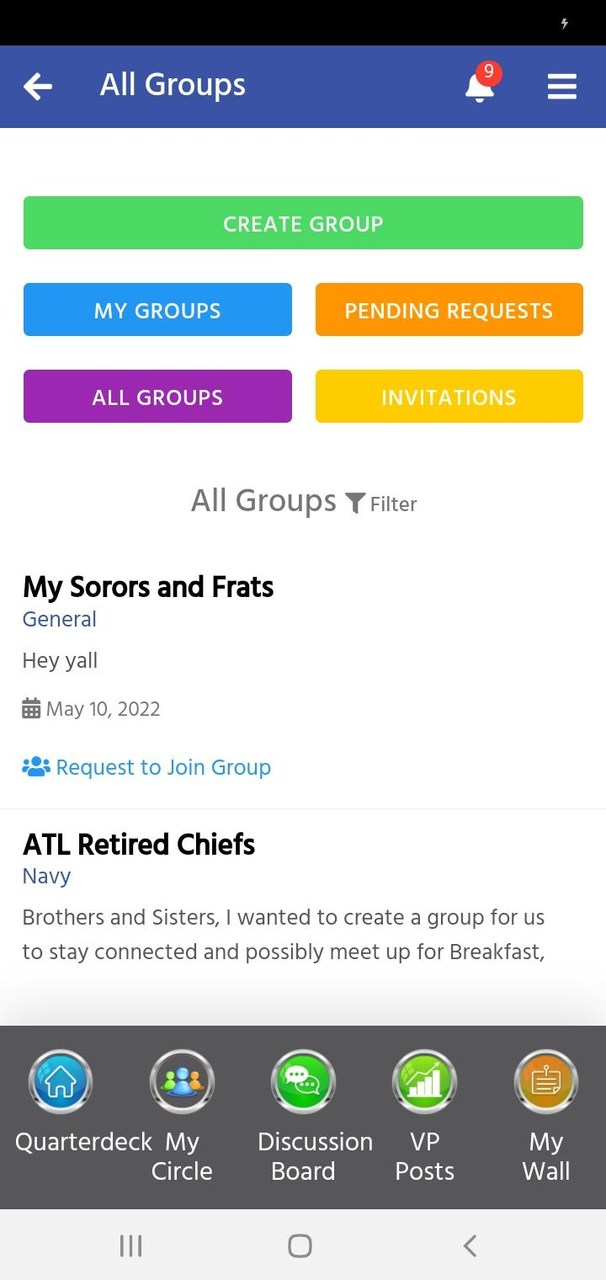Viewport: 606px width, 1280px height.
Task: Tap Create Group
Action: pyautogui.click(x=303, y=223)
